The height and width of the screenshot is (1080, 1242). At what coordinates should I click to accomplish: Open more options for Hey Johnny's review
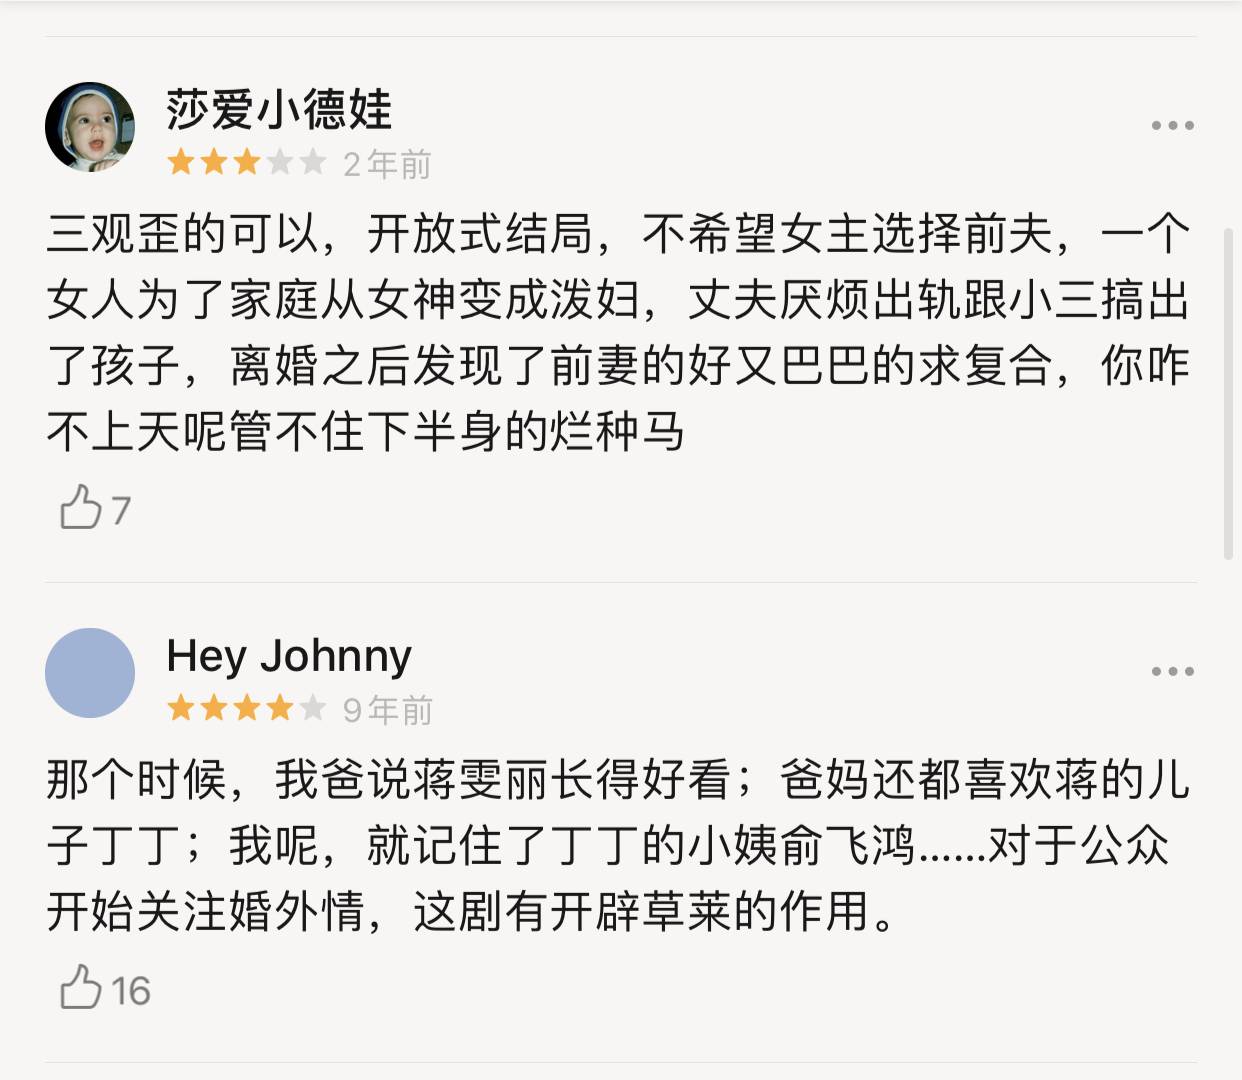click(1172, 671)
